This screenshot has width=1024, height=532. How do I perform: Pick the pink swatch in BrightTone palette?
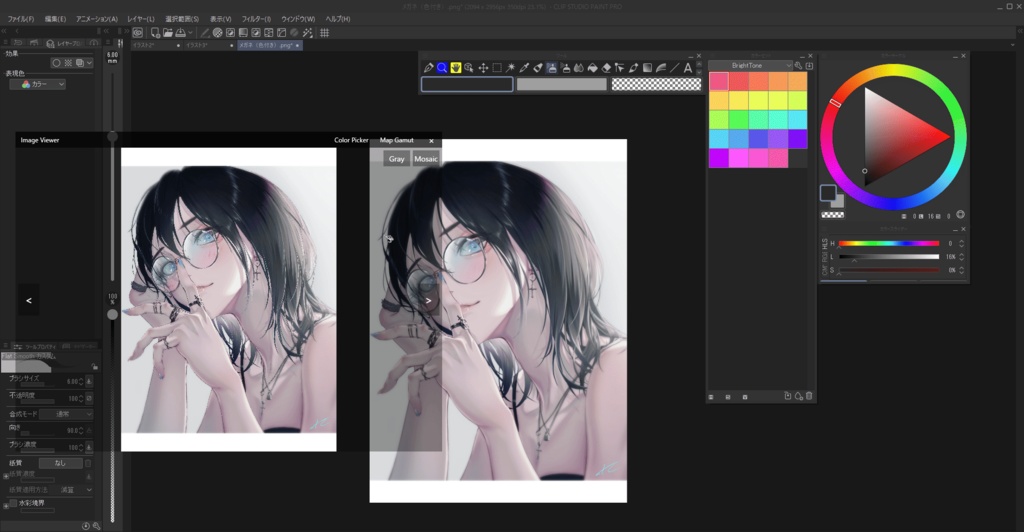pos(719,82)
